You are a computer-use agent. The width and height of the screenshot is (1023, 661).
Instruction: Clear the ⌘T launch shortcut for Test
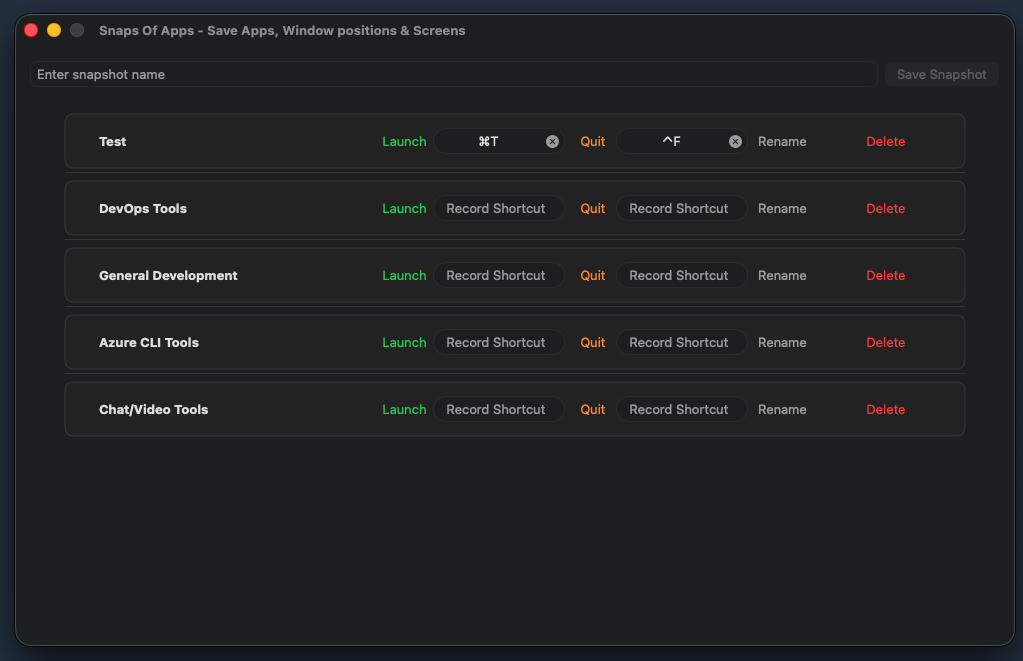point(551,141)
